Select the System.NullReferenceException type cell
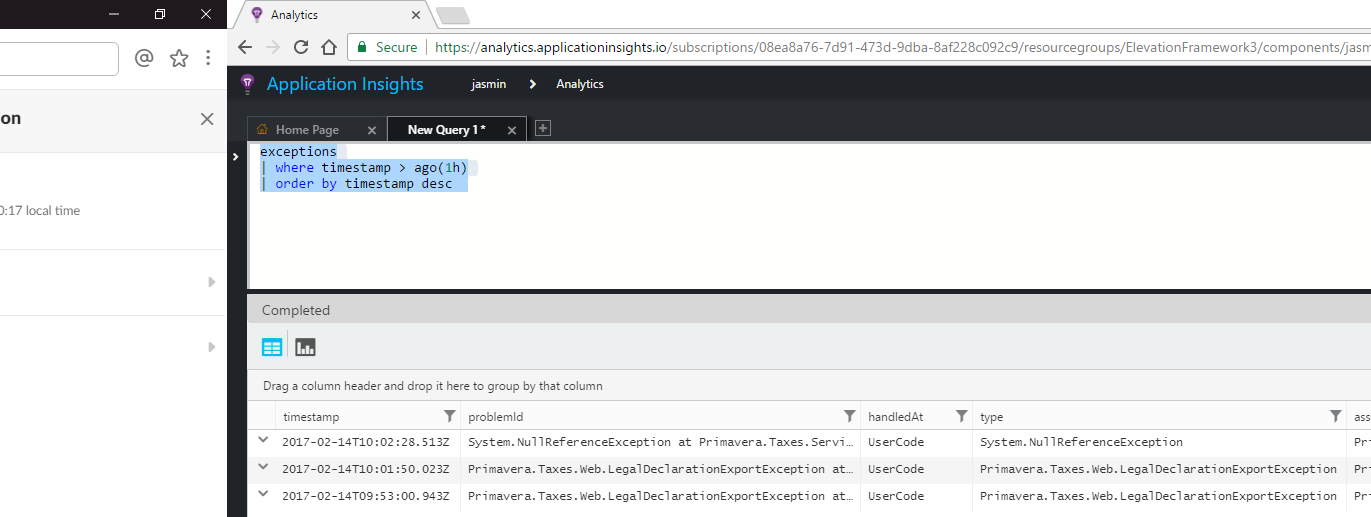This screenshot has height=517, width=1371. click(1081, 442)
